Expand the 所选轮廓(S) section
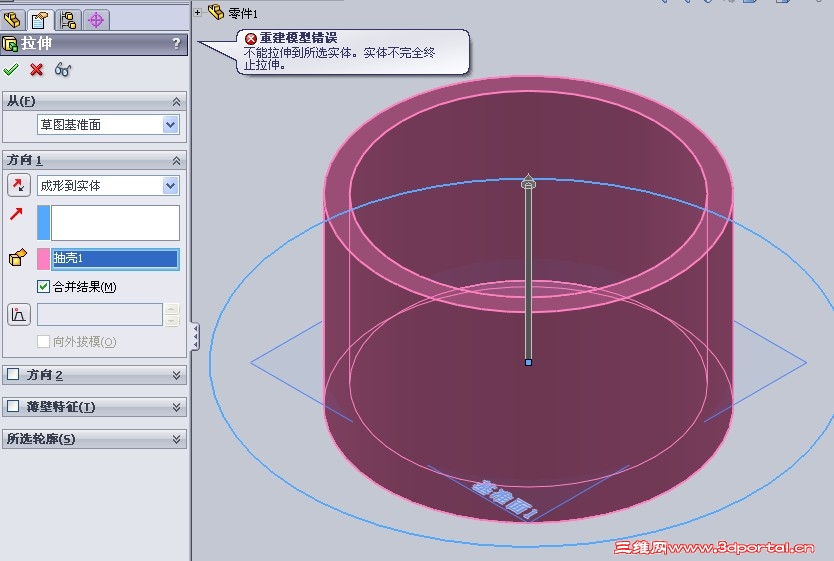Image resolution: width=834 pixels, height=561 pixels. point(176,439)
